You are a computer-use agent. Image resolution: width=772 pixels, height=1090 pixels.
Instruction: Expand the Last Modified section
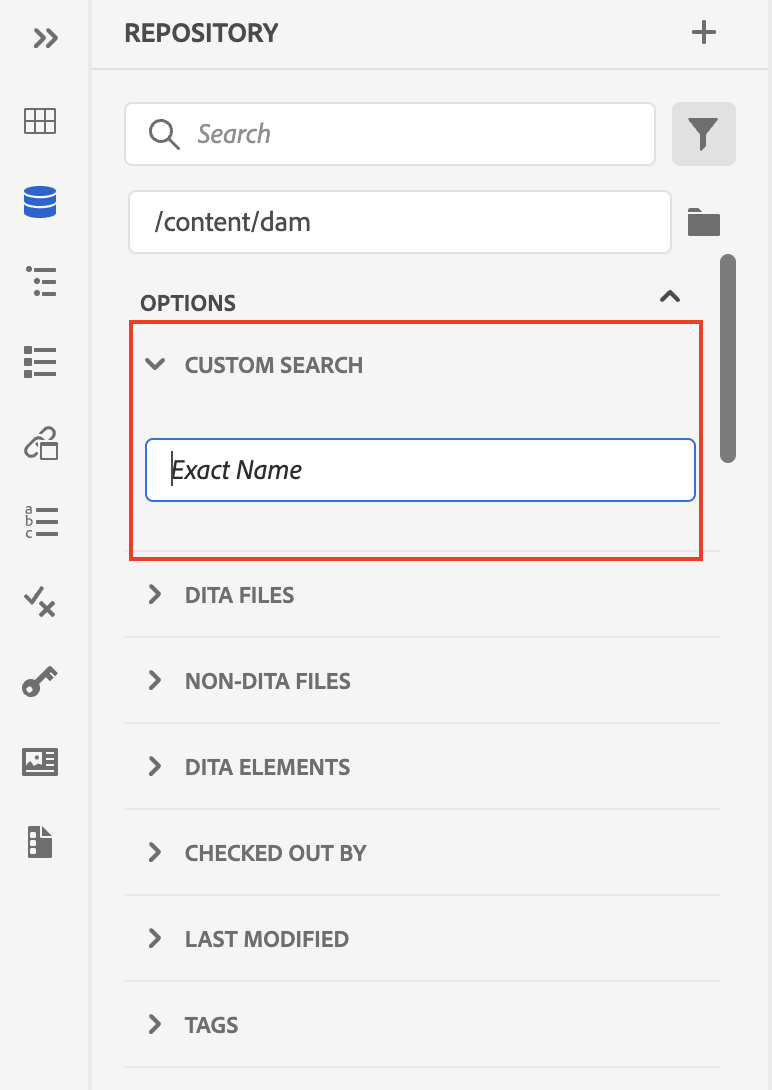155,938
